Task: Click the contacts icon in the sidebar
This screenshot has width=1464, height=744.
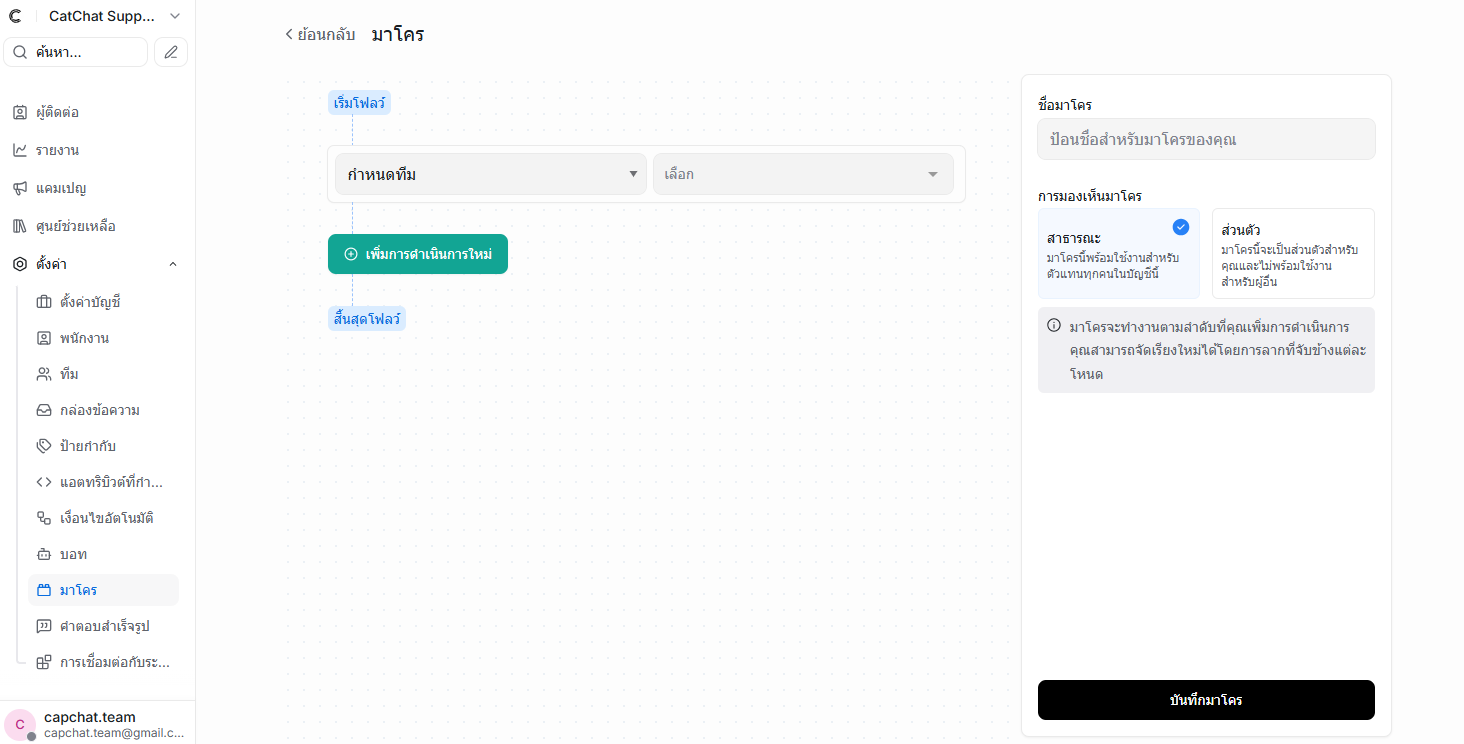Action: (20, 112)
